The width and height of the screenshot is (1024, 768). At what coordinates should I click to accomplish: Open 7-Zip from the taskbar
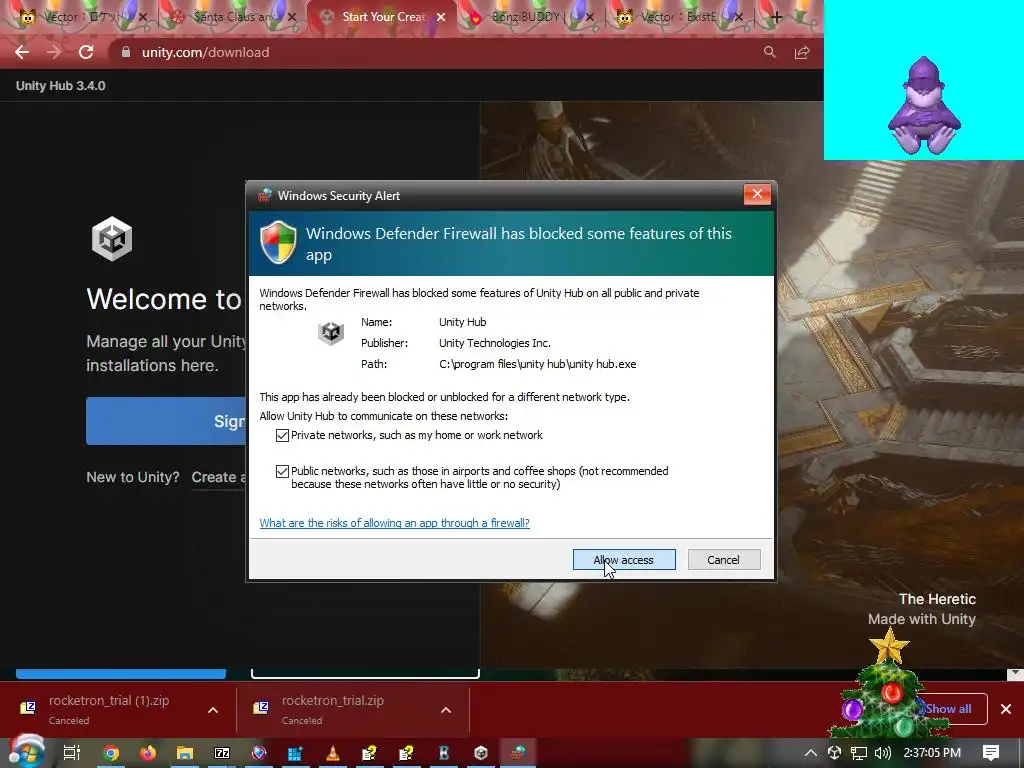[222, 753]
